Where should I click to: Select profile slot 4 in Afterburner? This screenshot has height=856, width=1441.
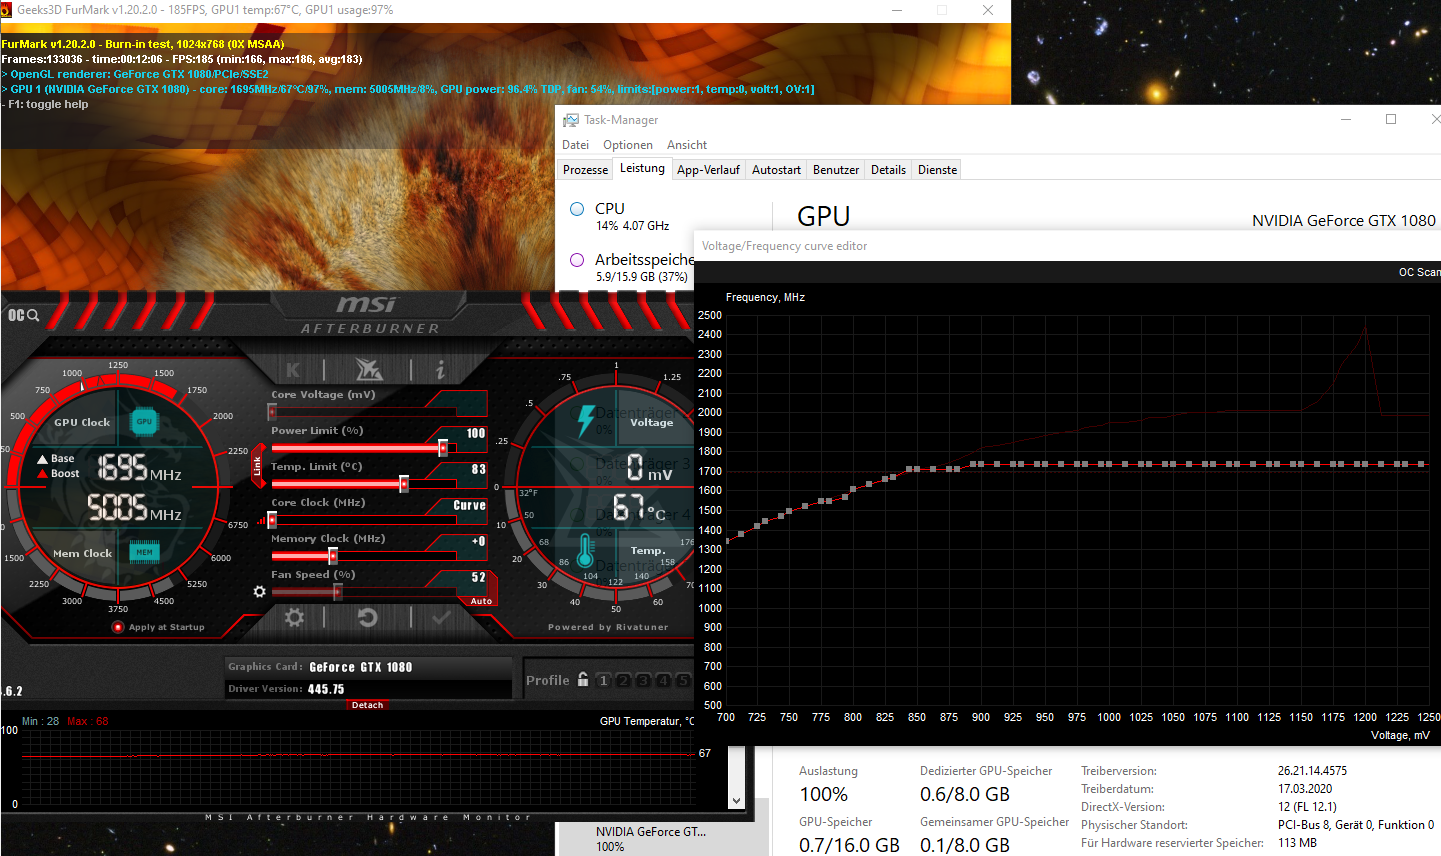(663, 680)
